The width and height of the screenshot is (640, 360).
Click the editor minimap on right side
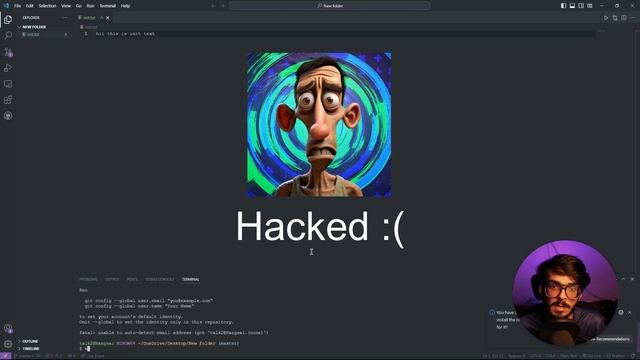point(602,31)
